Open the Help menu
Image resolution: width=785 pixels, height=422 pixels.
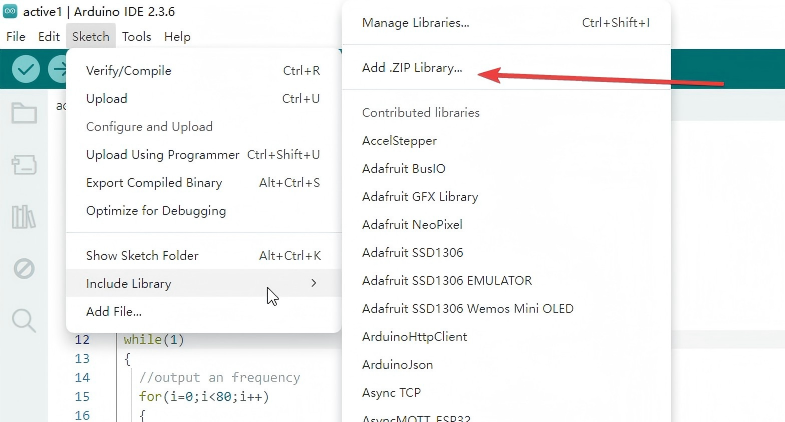tap(177, 36)
